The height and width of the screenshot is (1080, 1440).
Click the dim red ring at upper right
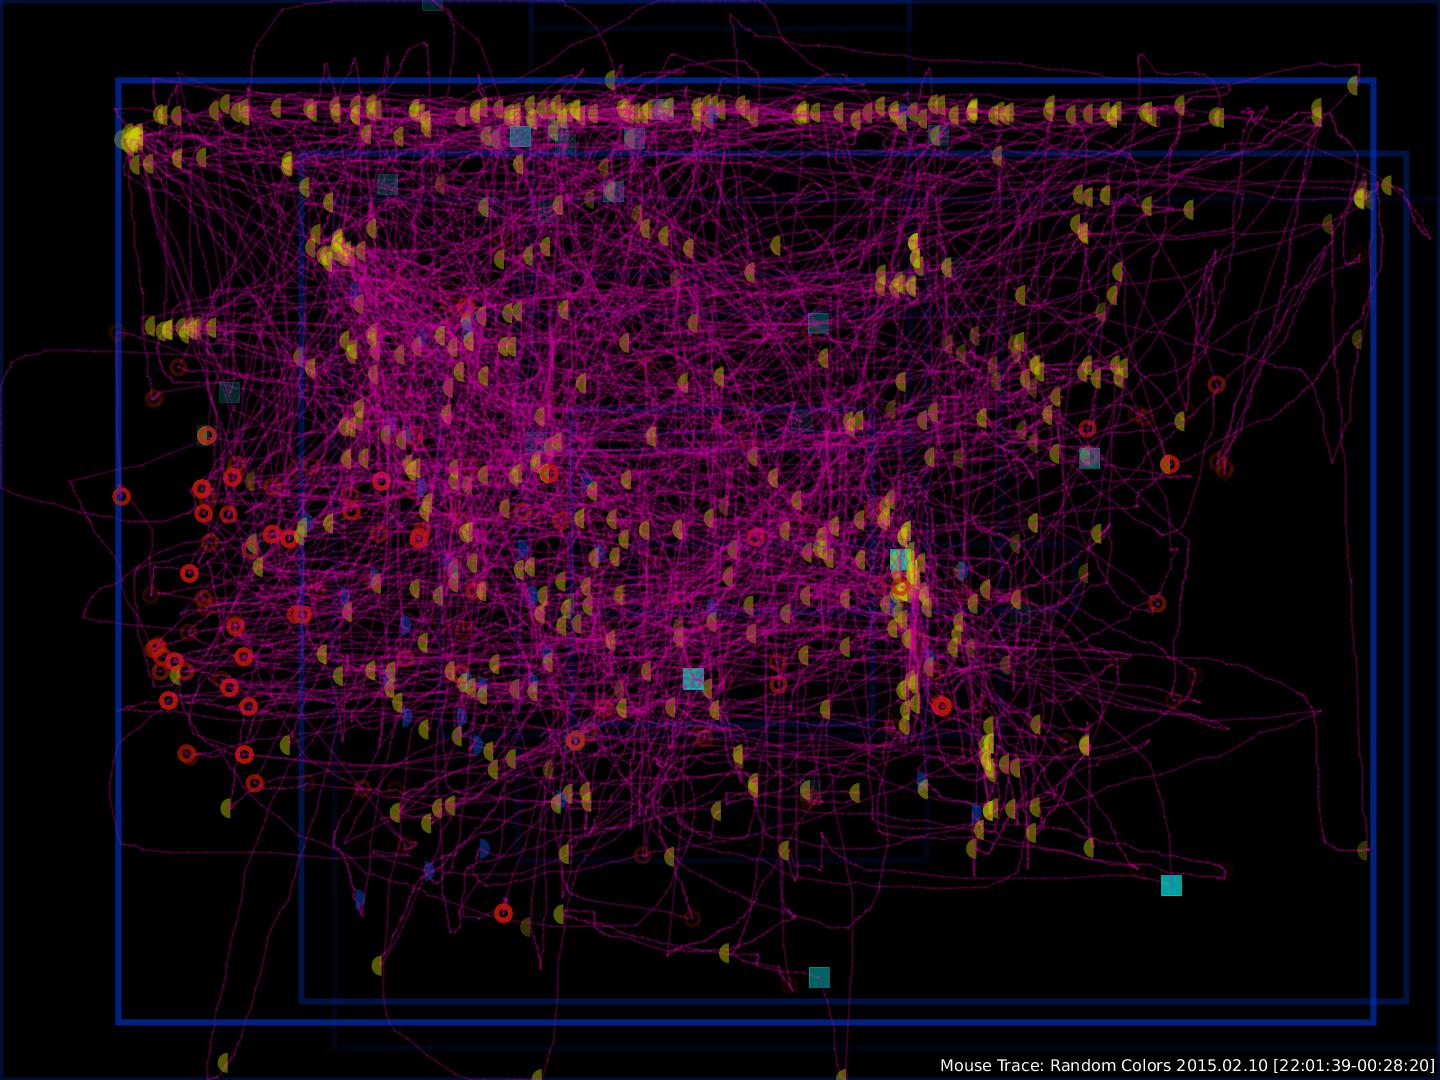point(1216,385)
